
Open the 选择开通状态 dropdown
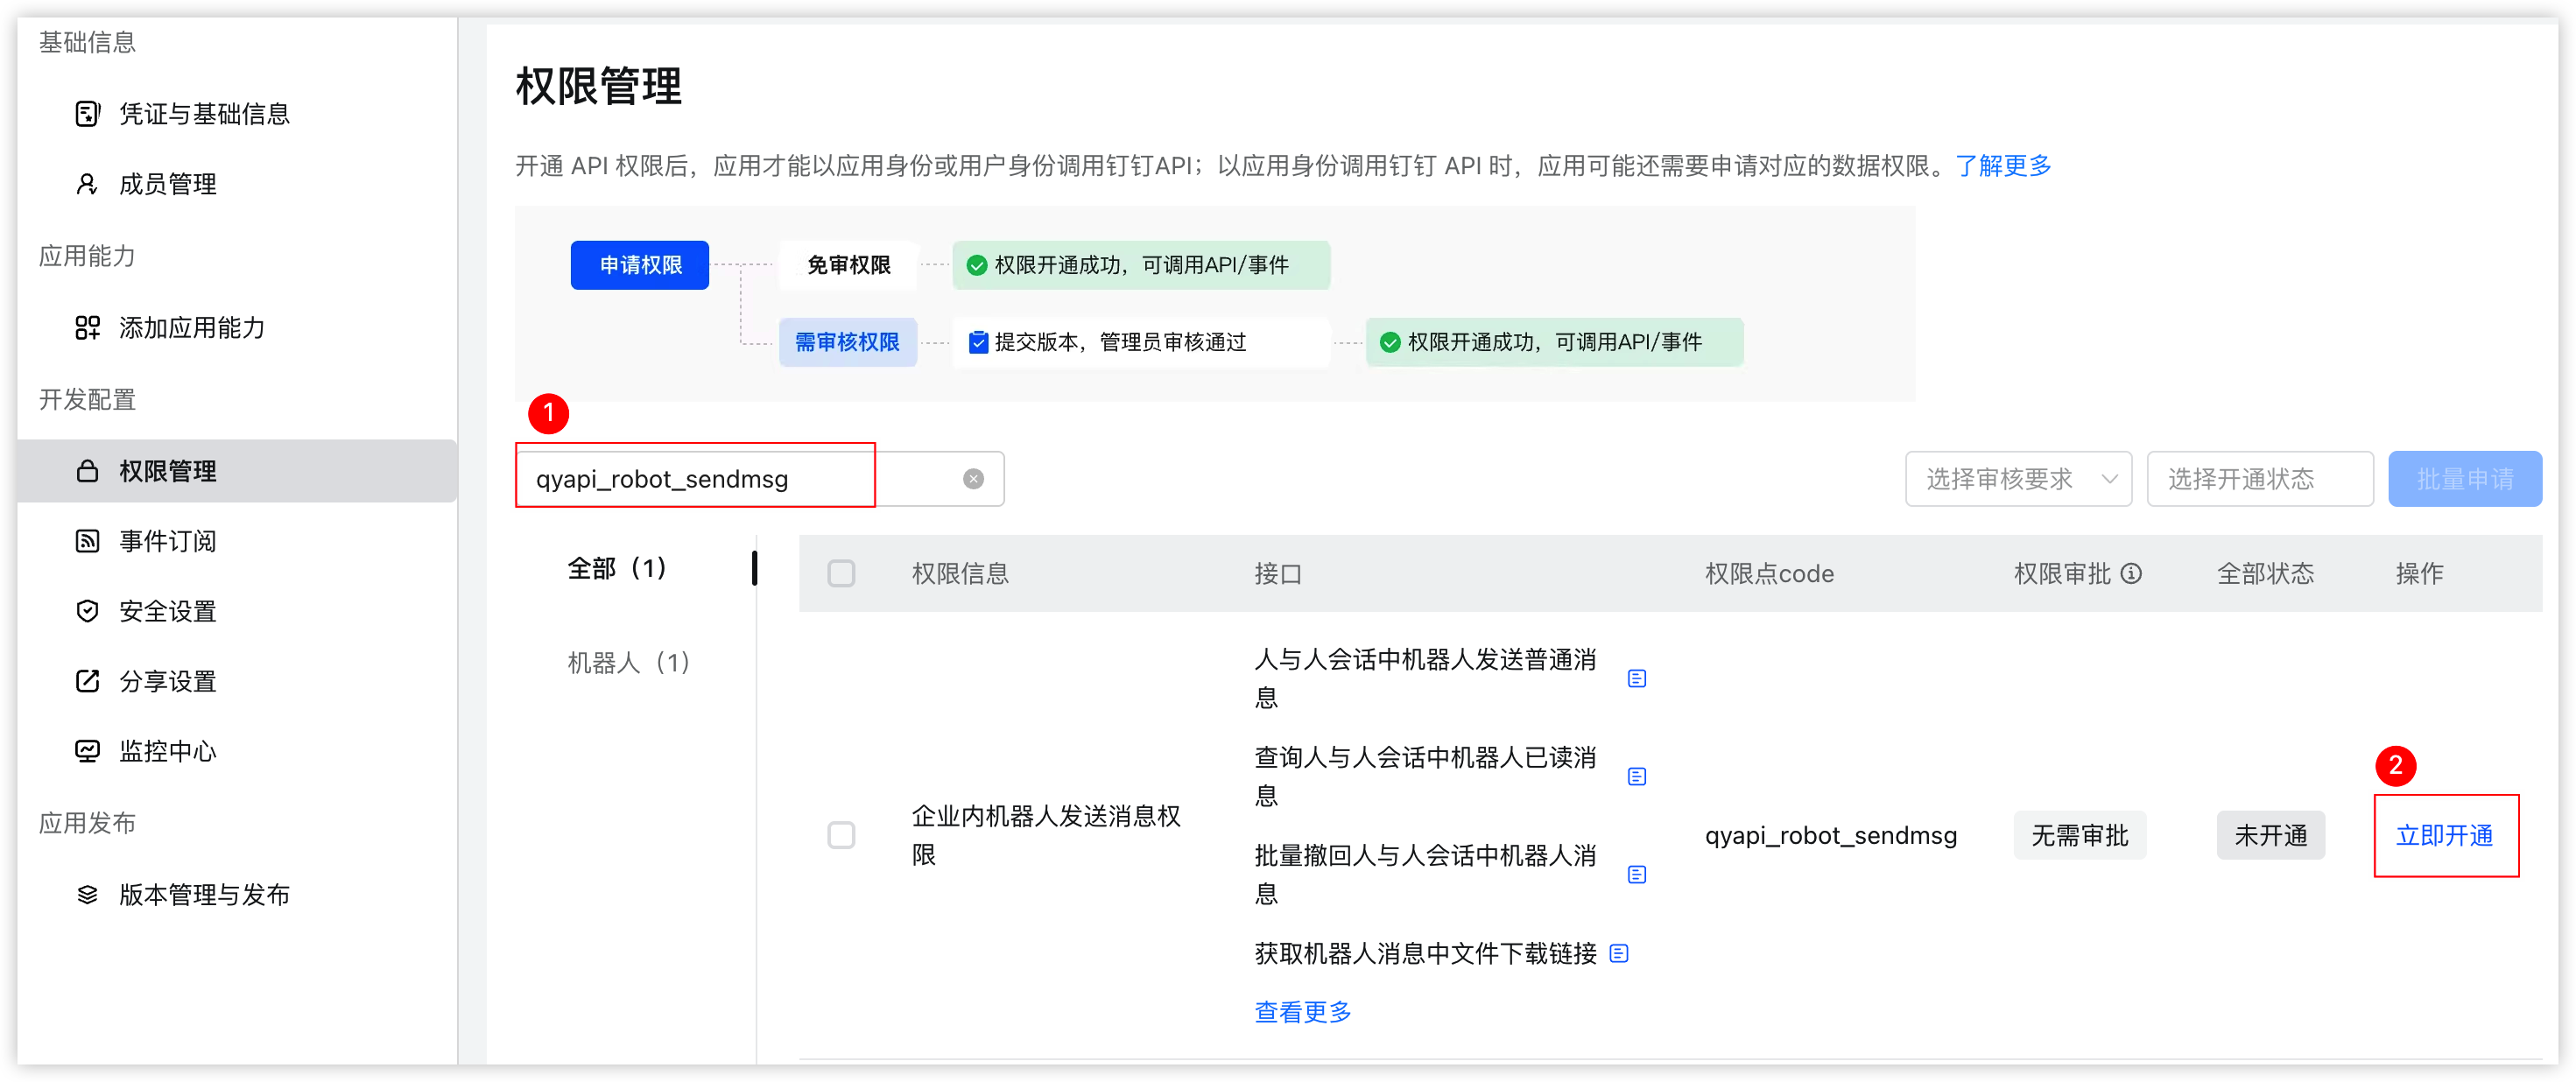click(2259, 479)
